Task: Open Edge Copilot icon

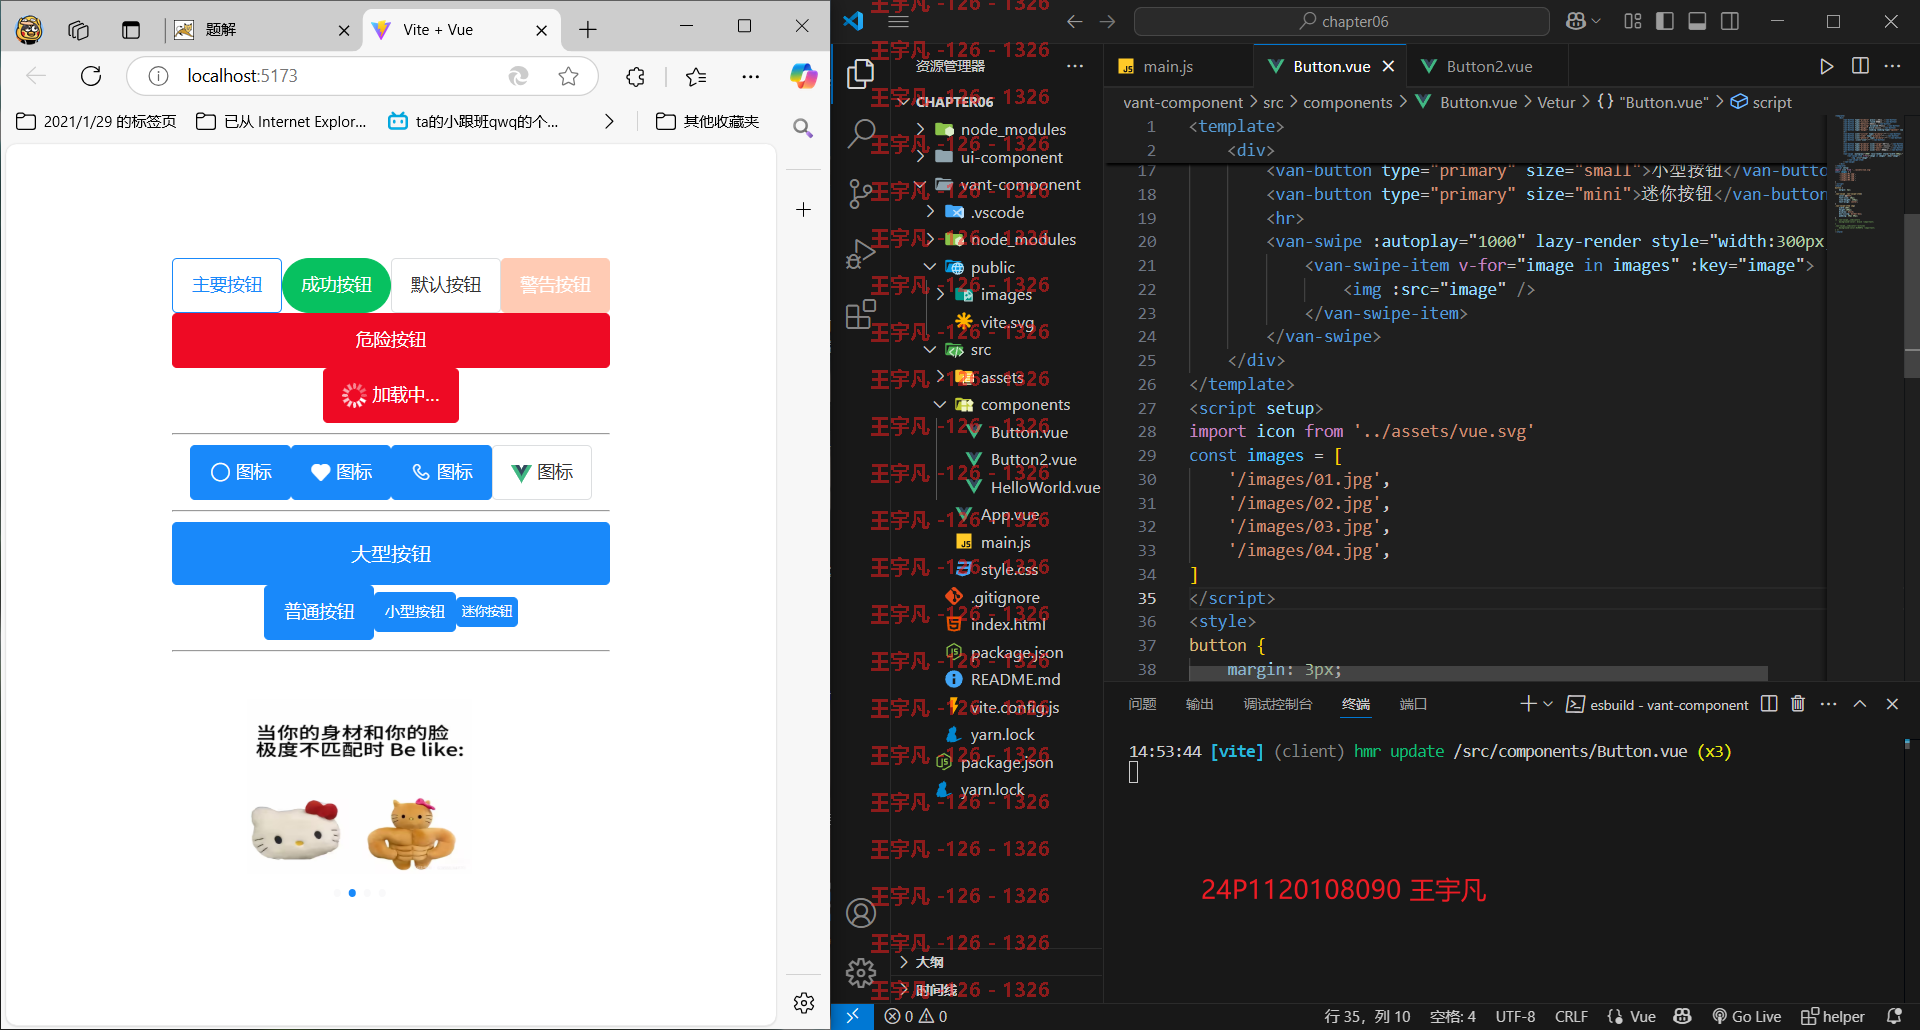Action: [803, 76]
